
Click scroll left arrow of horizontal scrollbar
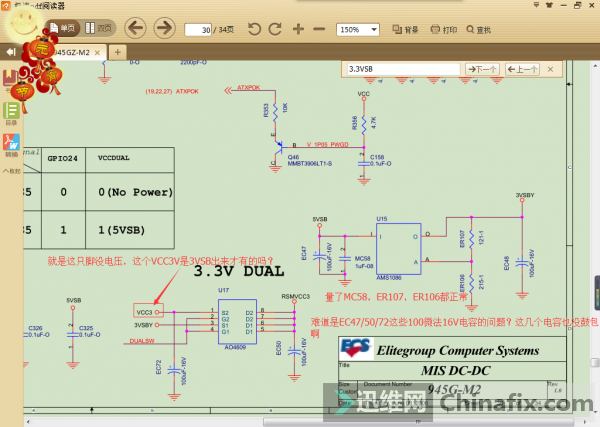point(28,422)
